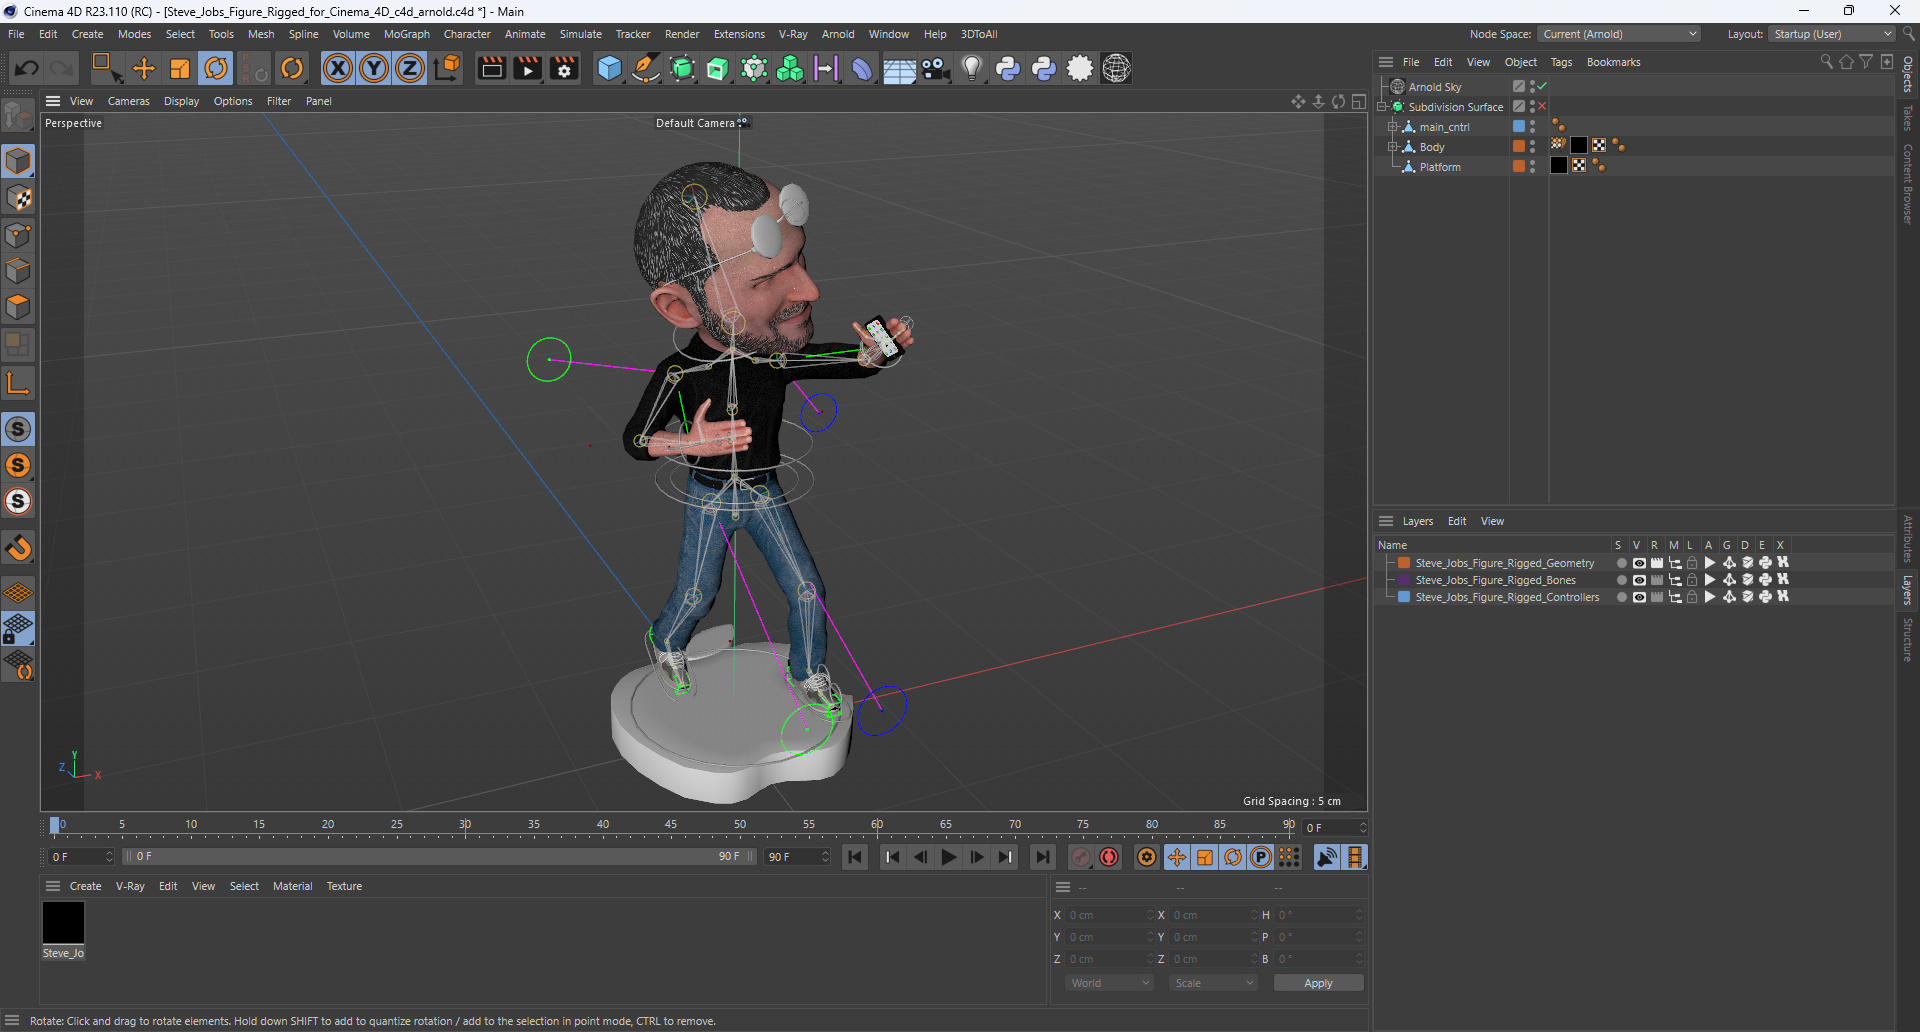Click the Steve_Jobs_Figure_Rigged_Controllers layer color swatch
Viewport: 1920px width, 1032px height.
click(1404, 597)
